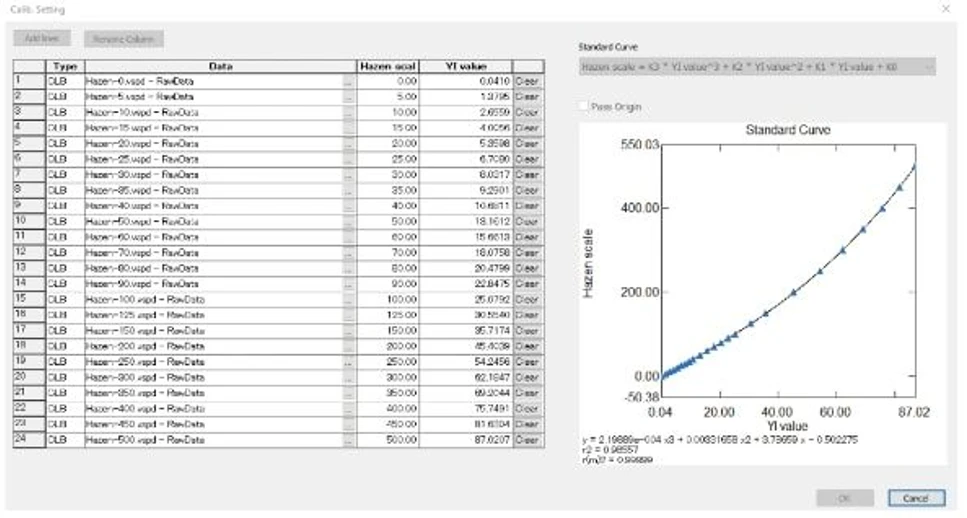The width and height of the screenshot is (967, 518).
Task: Enable the Pass Origin checkbox
Action: (x=585, y=106)
